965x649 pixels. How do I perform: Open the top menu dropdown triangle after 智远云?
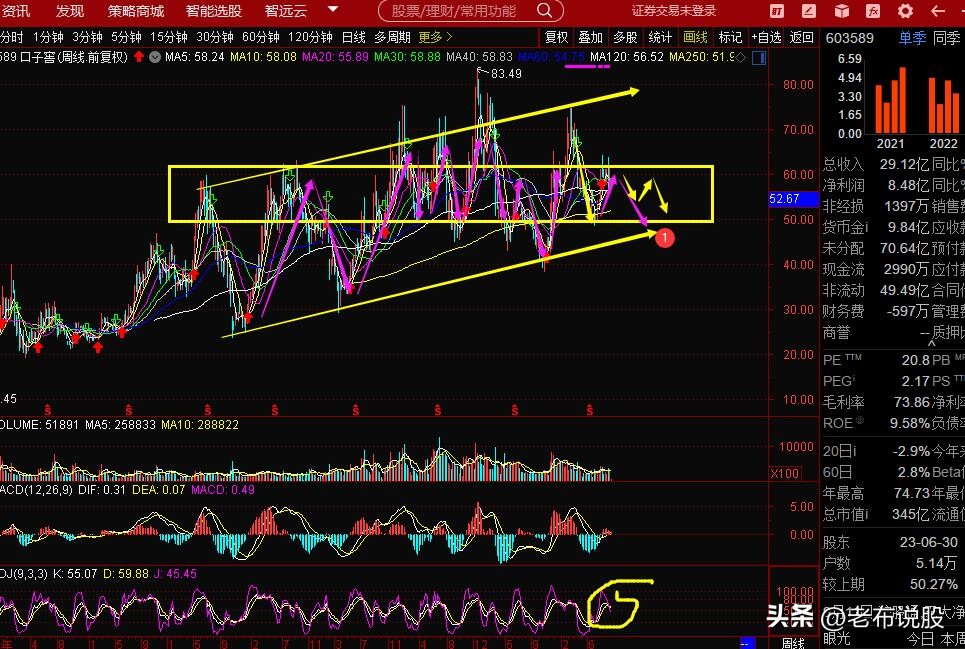333,10
